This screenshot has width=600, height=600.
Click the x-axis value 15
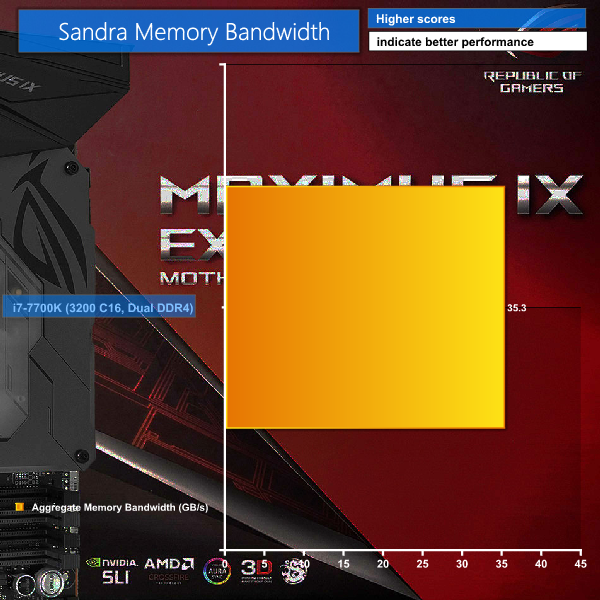click(x=343, y=564)
